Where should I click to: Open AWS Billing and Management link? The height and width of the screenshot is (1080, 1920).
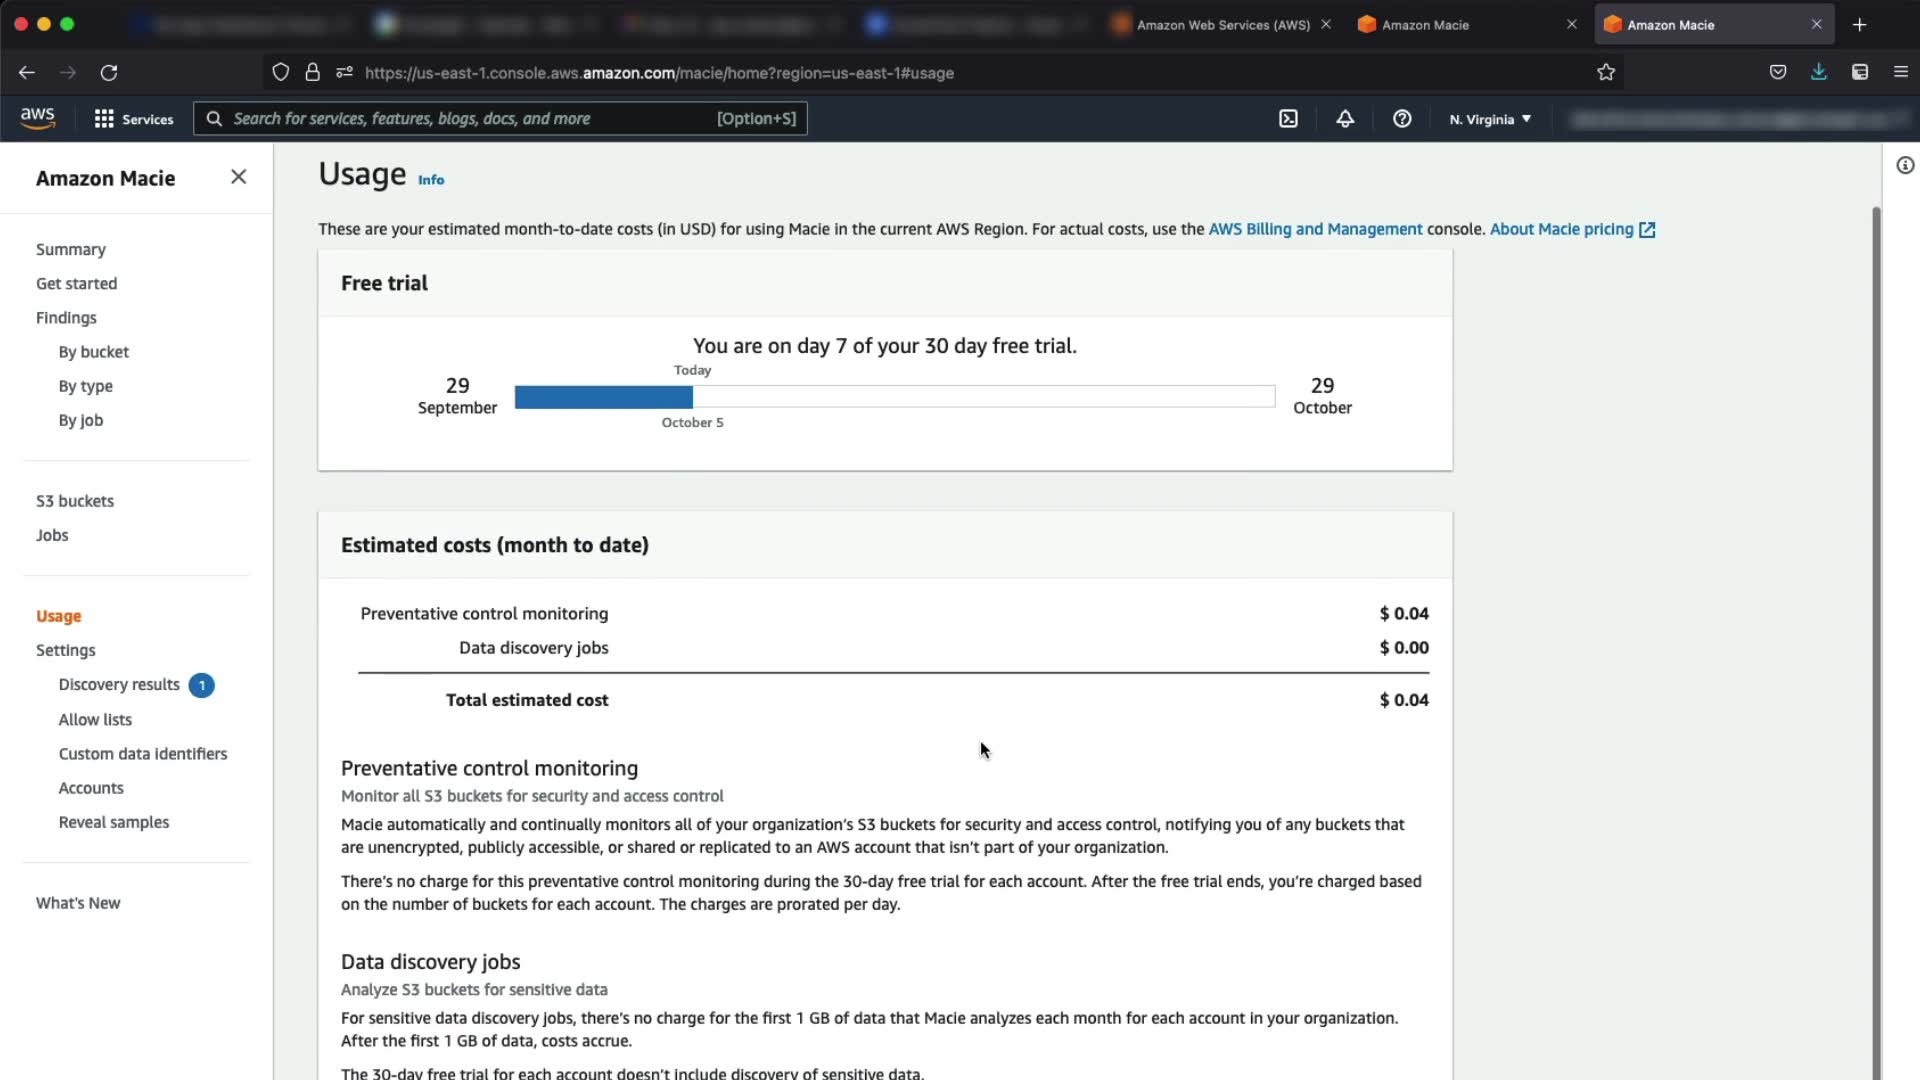coord(1315,229)
